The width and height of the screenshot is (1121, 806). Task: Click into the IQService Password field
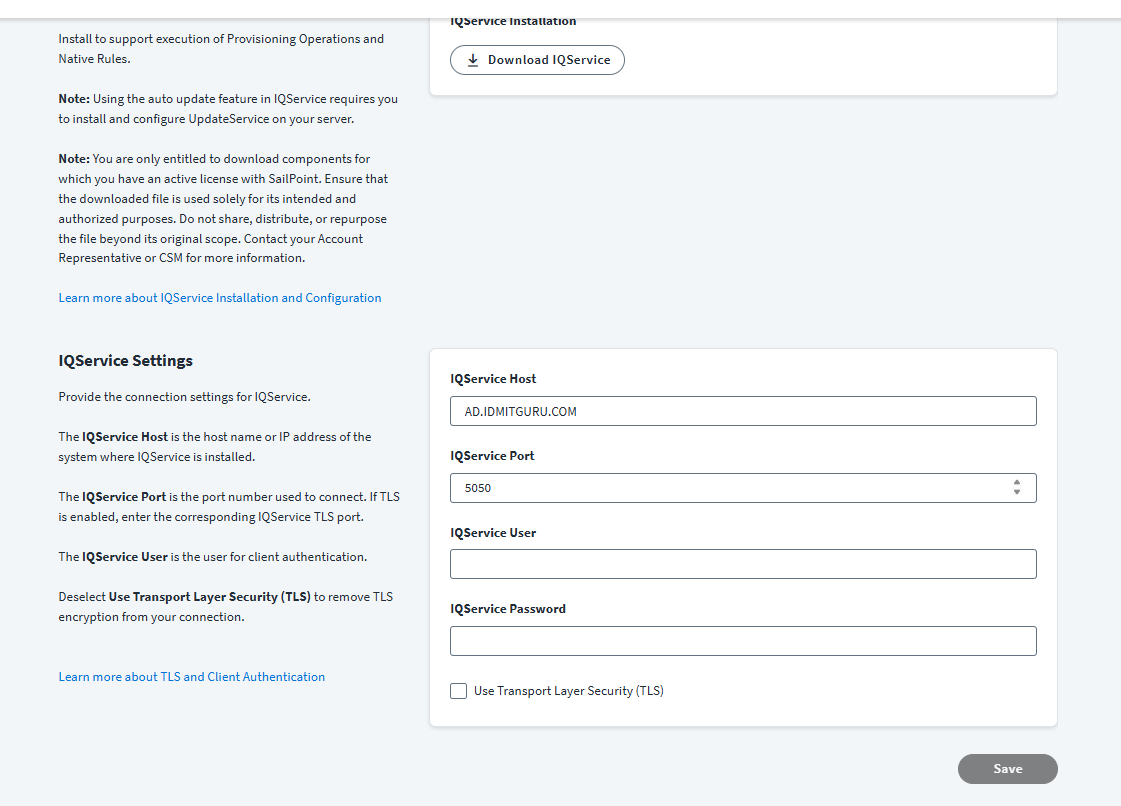pyautogui.click(x=743, y=641)
